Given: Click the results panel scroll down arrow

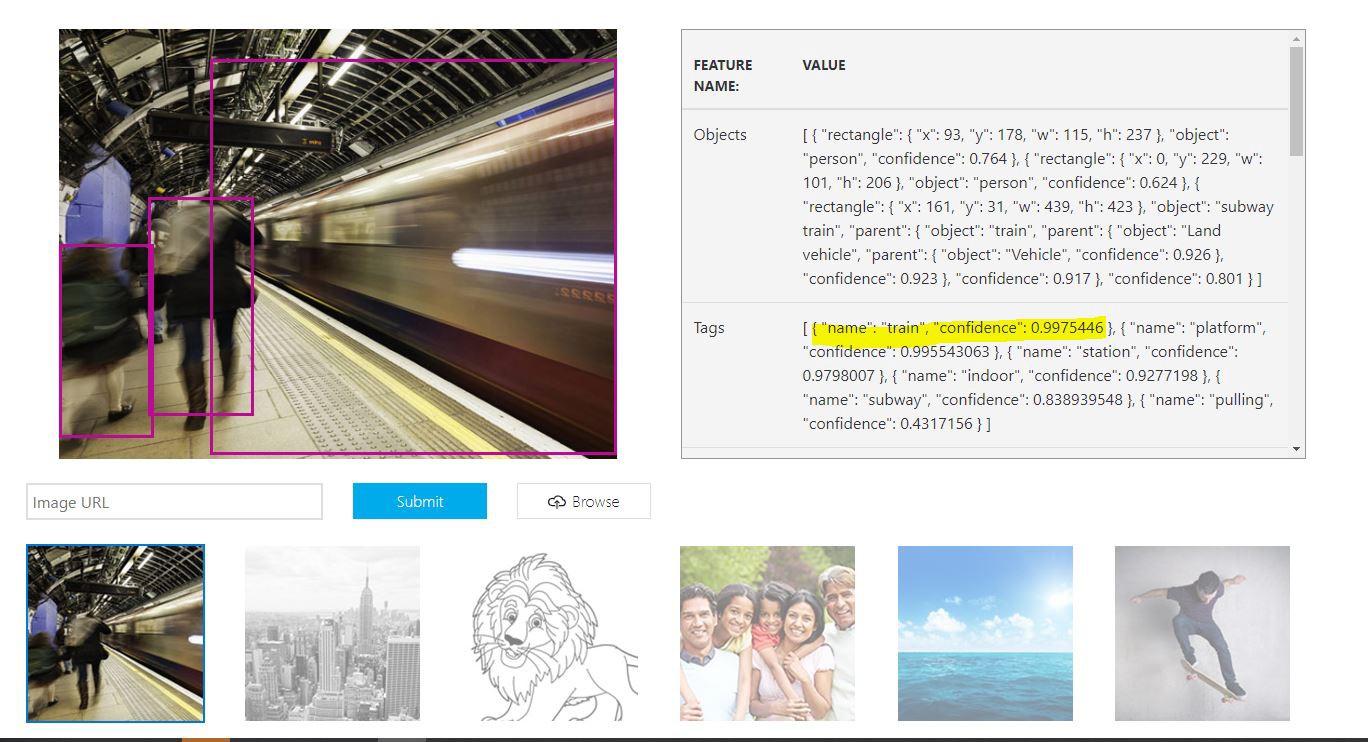Looking at the screenshot, I should pos(1297,450).
